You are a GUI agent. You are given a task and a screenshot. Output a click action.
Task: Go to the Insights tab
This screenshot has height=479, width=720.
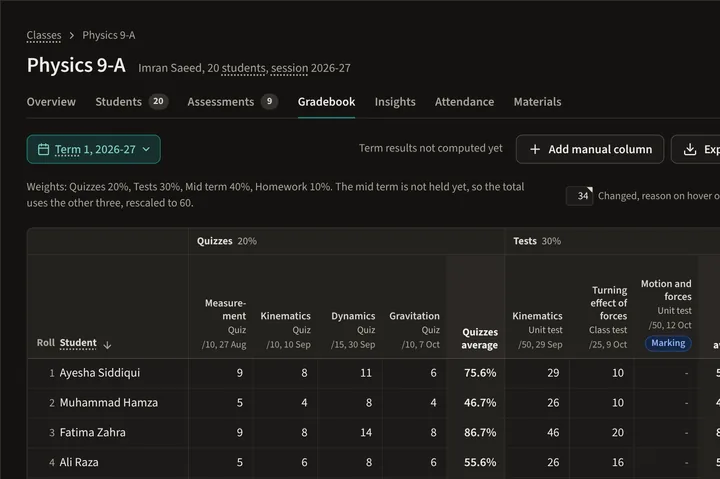395,102
